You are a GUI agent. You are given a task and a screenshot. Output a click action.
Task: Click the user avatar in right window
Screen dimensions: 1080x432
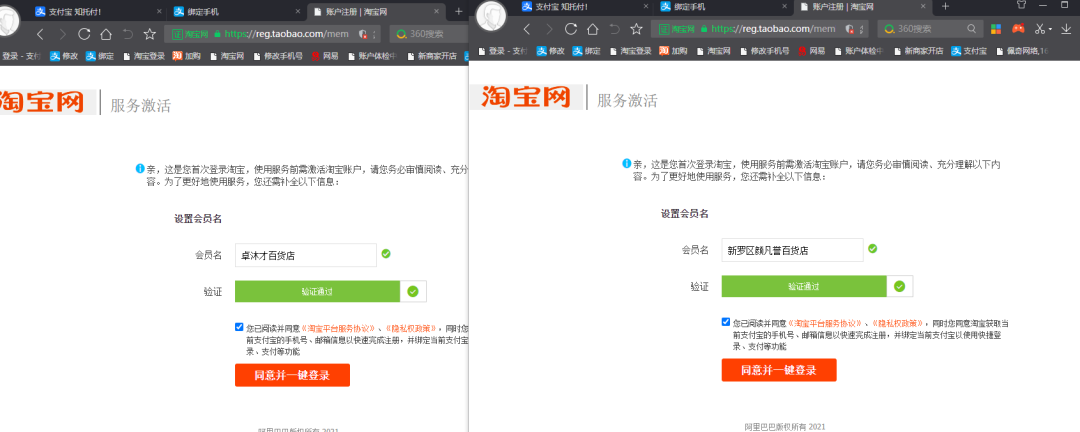[492, 17]
